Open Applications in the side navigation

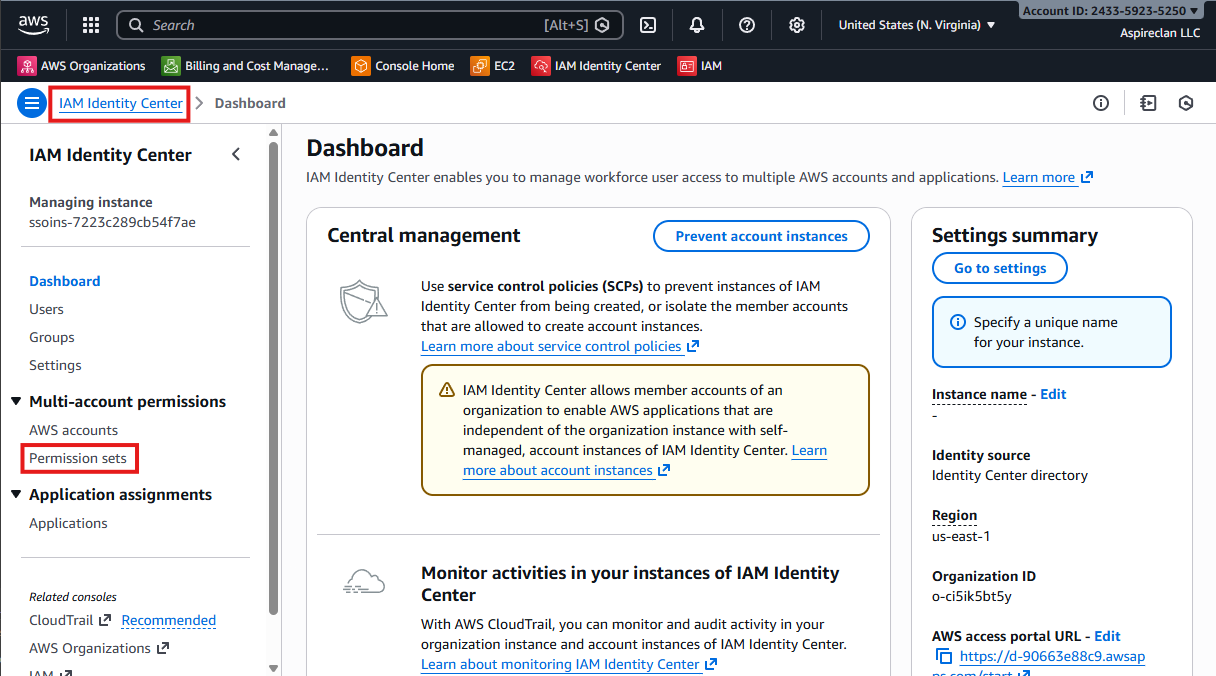point(68,523)
